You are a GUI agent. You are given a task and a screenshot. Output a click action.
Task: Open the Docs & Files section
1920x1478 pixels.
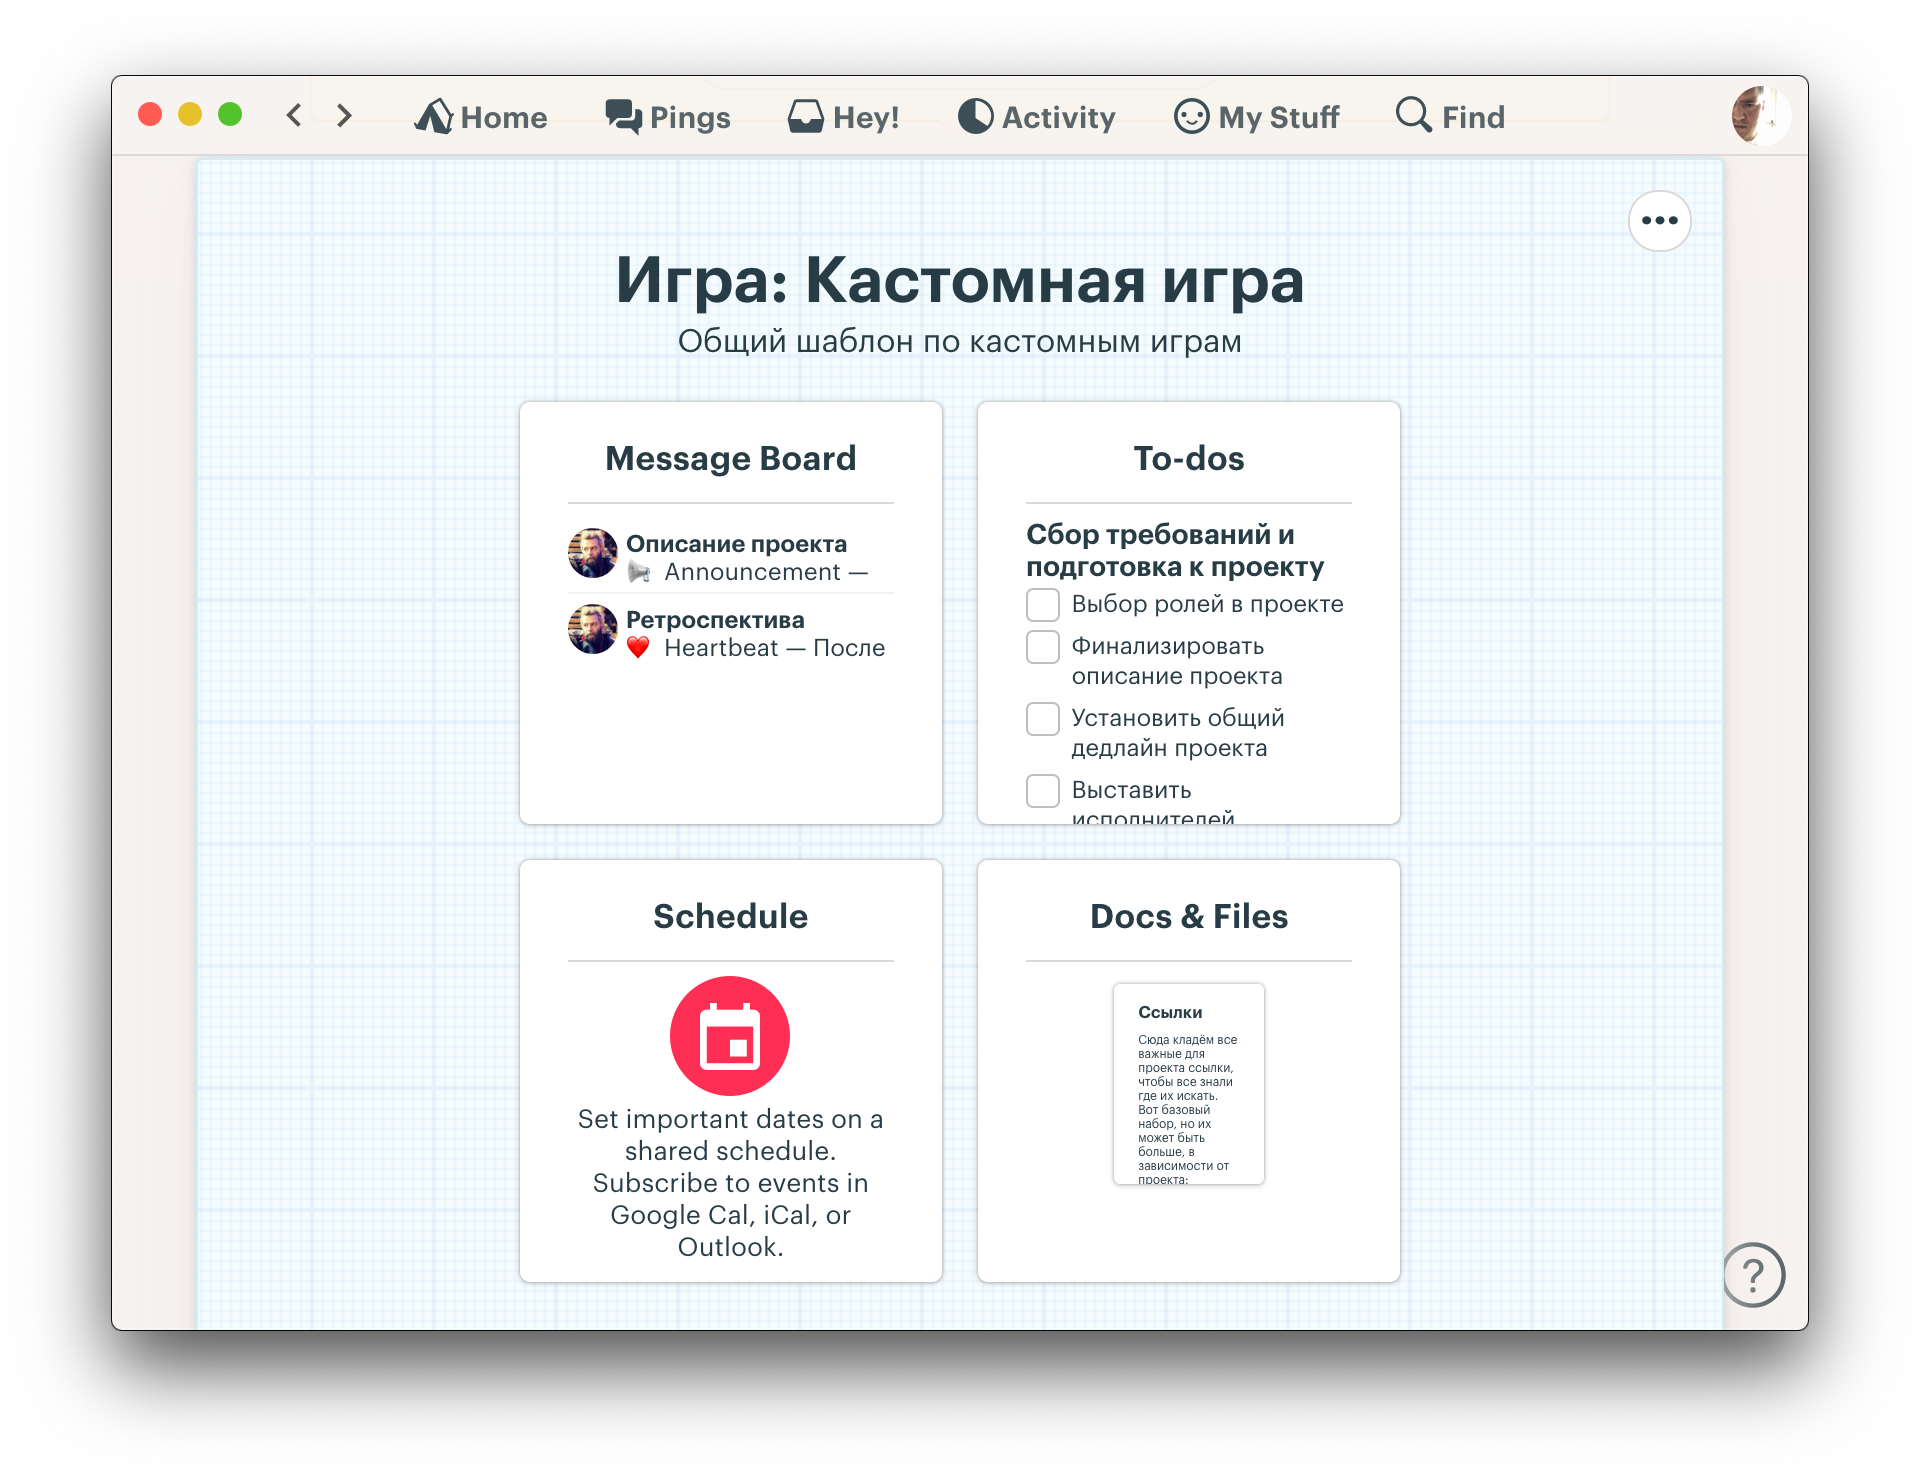coord(1188,916)
